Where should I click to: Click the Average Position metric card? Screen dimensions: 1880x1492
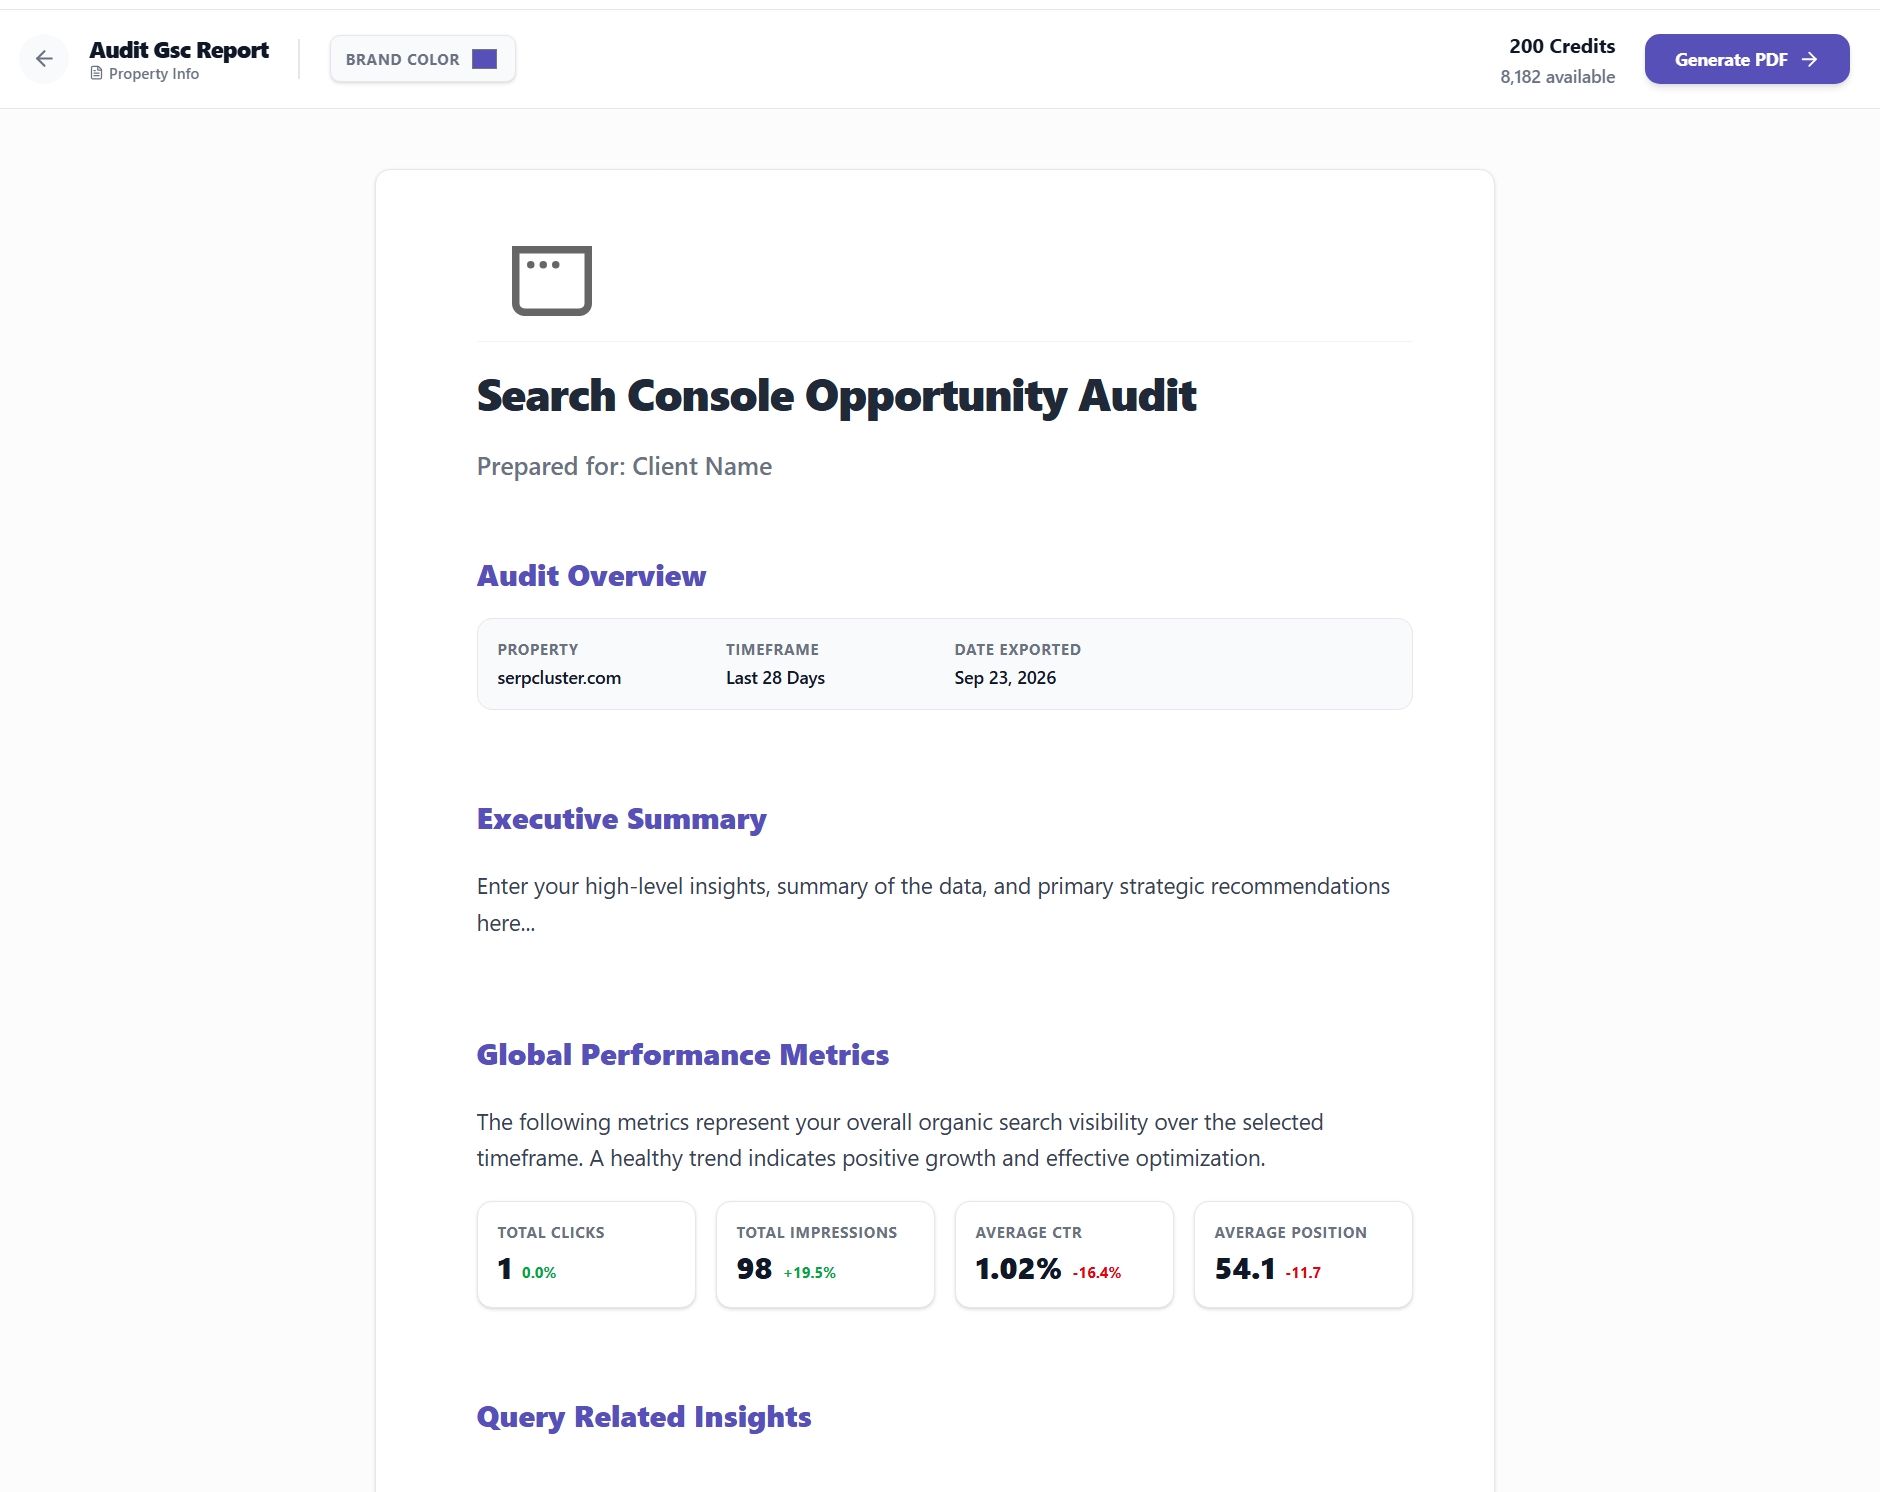pos(1303,1255)
